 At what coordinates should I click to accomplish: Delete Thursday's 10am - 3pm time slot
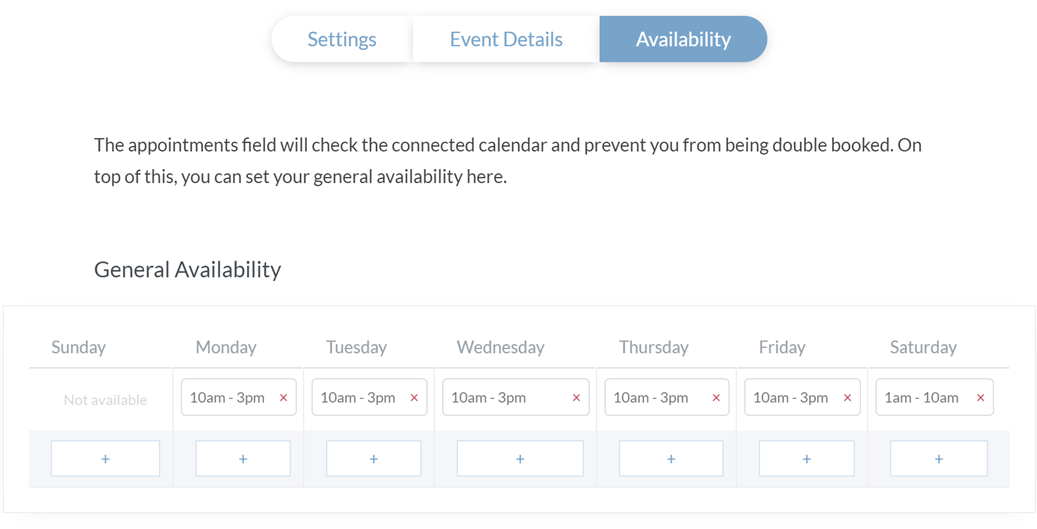click(716, 398)
